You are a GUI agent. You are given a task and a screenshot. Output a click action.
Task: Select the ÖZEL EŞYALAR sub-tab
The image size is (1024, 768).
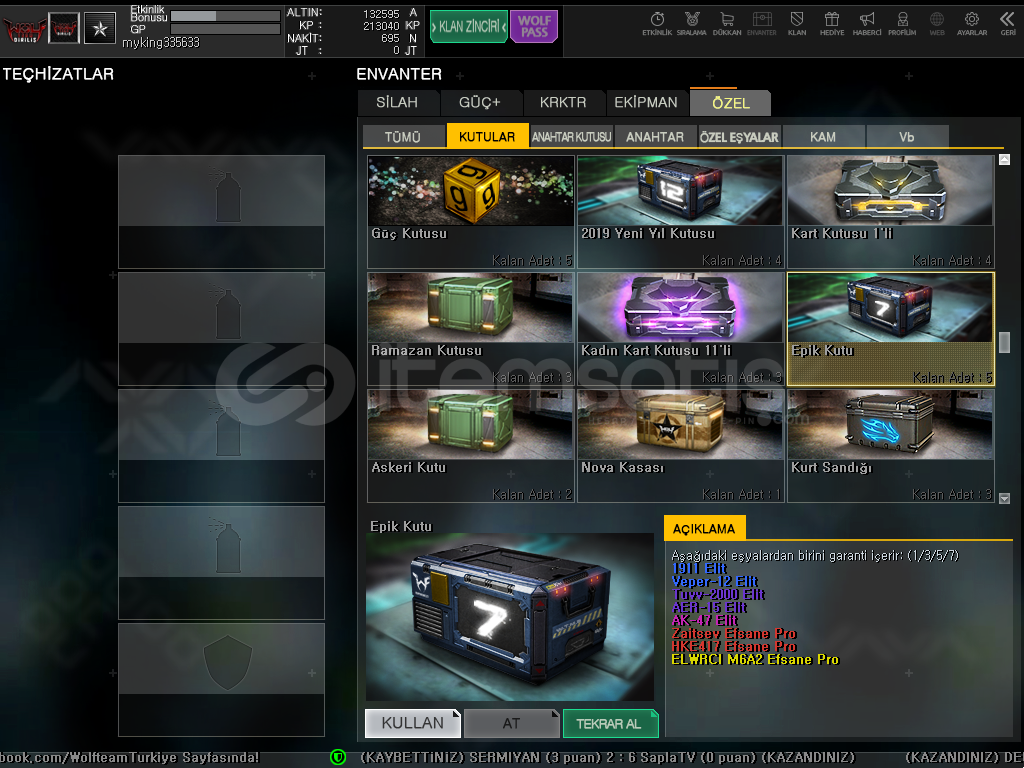[x=739, y=136]
